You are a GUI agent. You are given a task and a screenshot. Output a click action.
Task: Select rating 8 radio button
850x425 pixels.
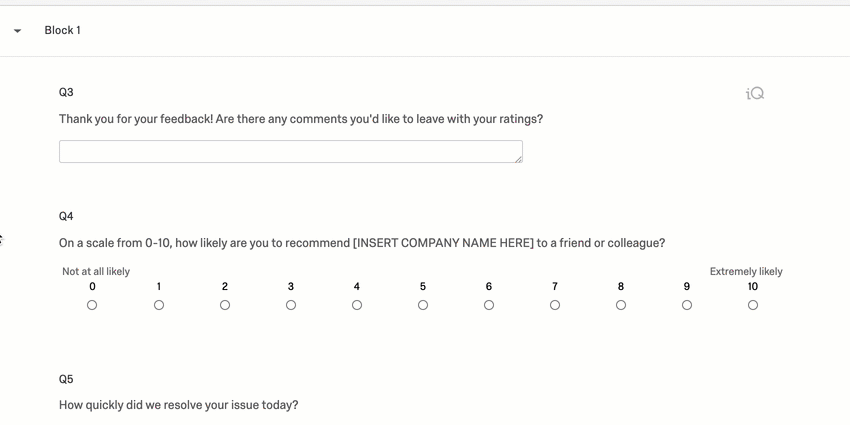click(x=621, y=305)
